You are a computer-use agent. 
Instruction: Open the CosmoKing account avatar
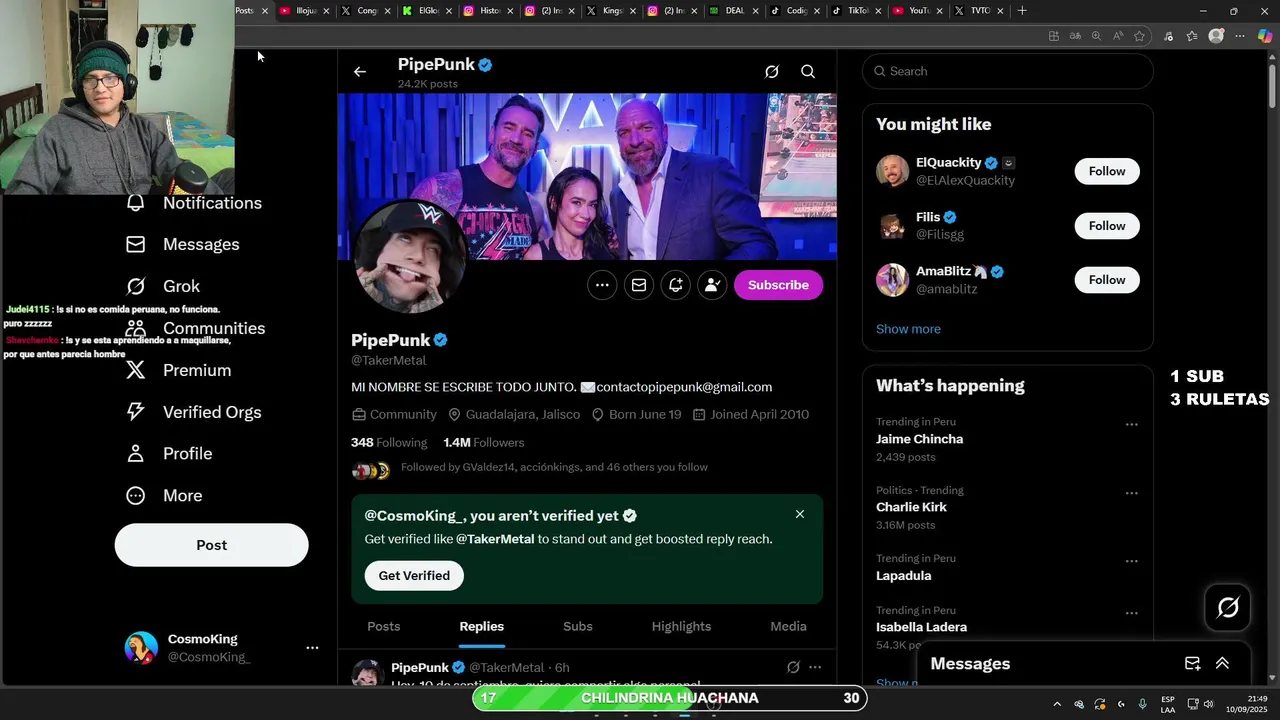pyautogui.click(x=141, y=648)
